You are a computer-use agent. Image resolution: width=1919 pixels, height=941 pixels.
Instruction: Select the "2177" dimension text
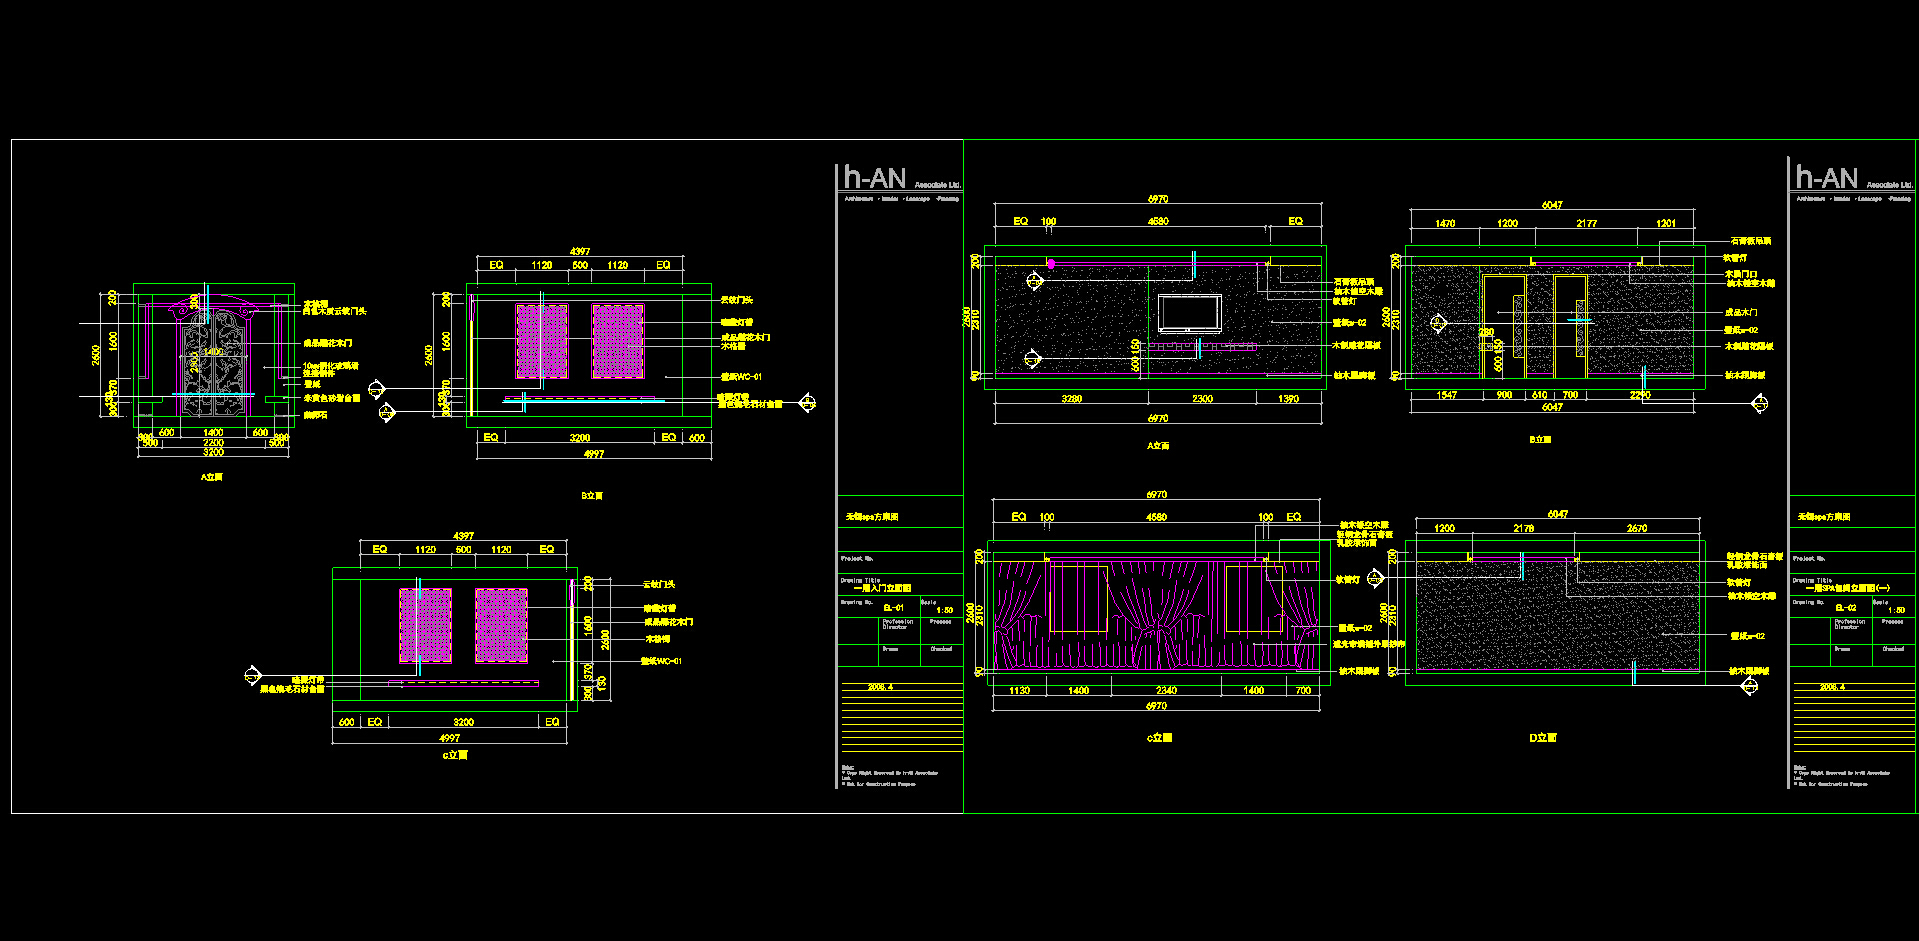1587,224
